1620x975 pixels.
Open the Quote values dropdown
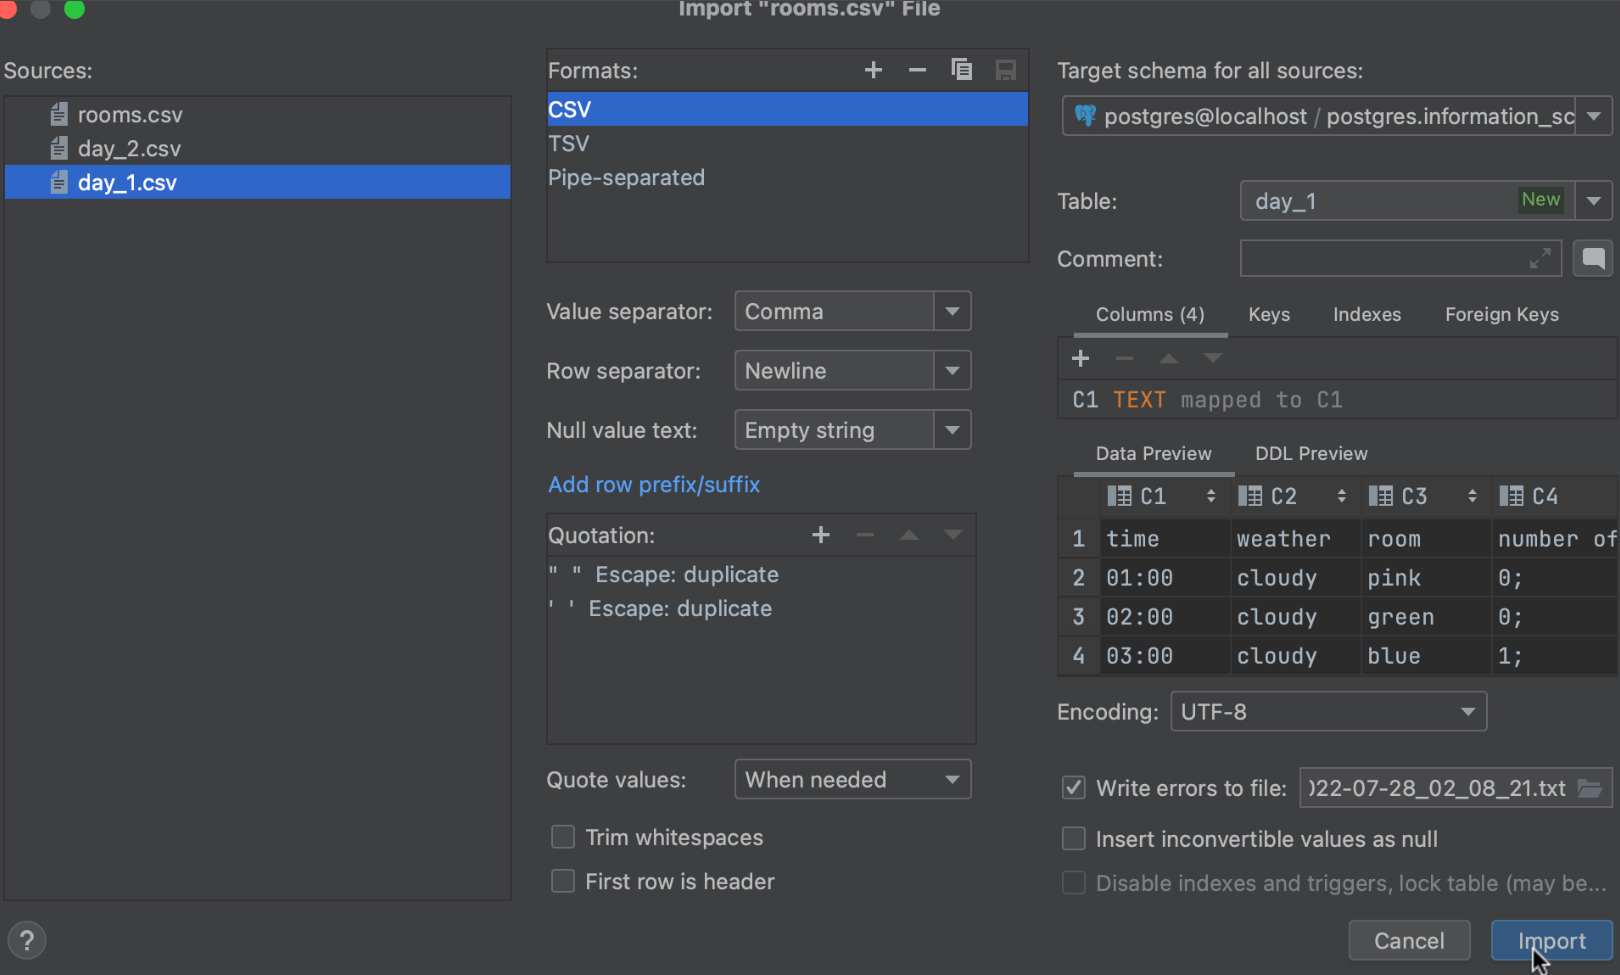(952, 780)
